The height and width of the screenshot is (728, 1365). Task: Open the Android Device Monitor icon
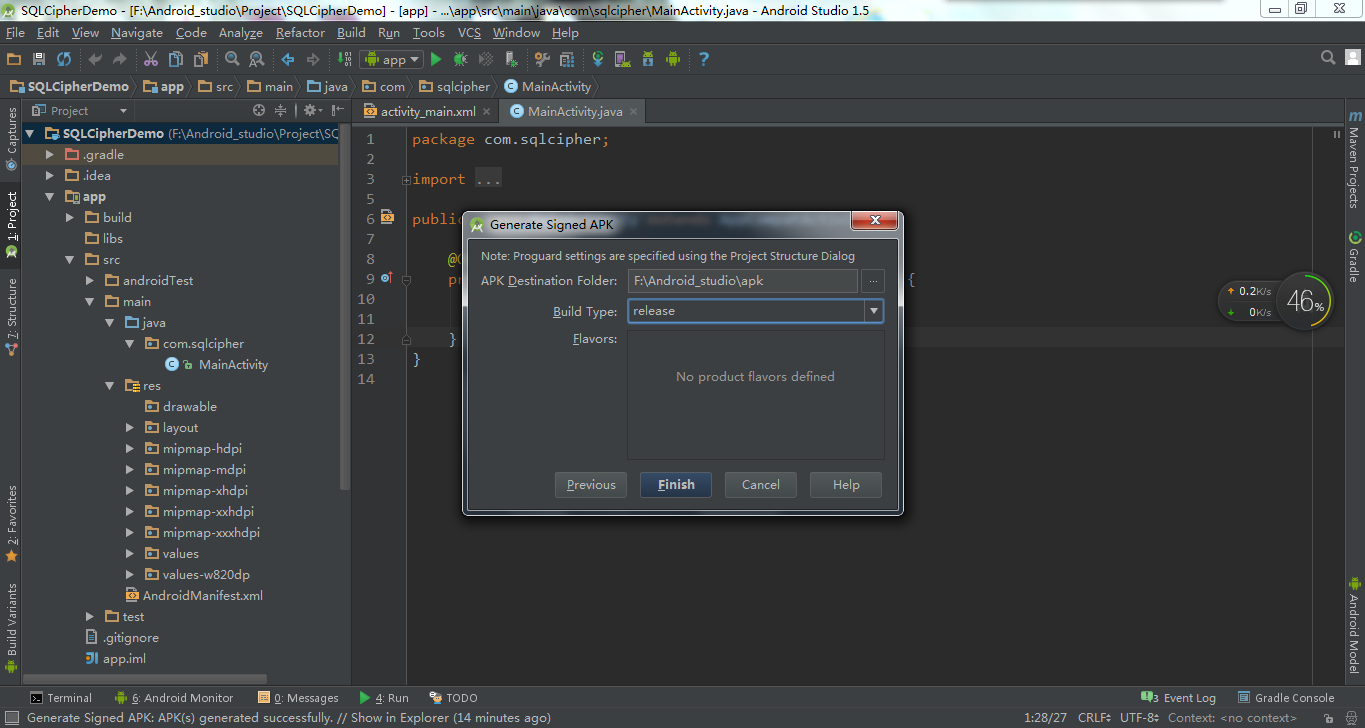point(673,59)
